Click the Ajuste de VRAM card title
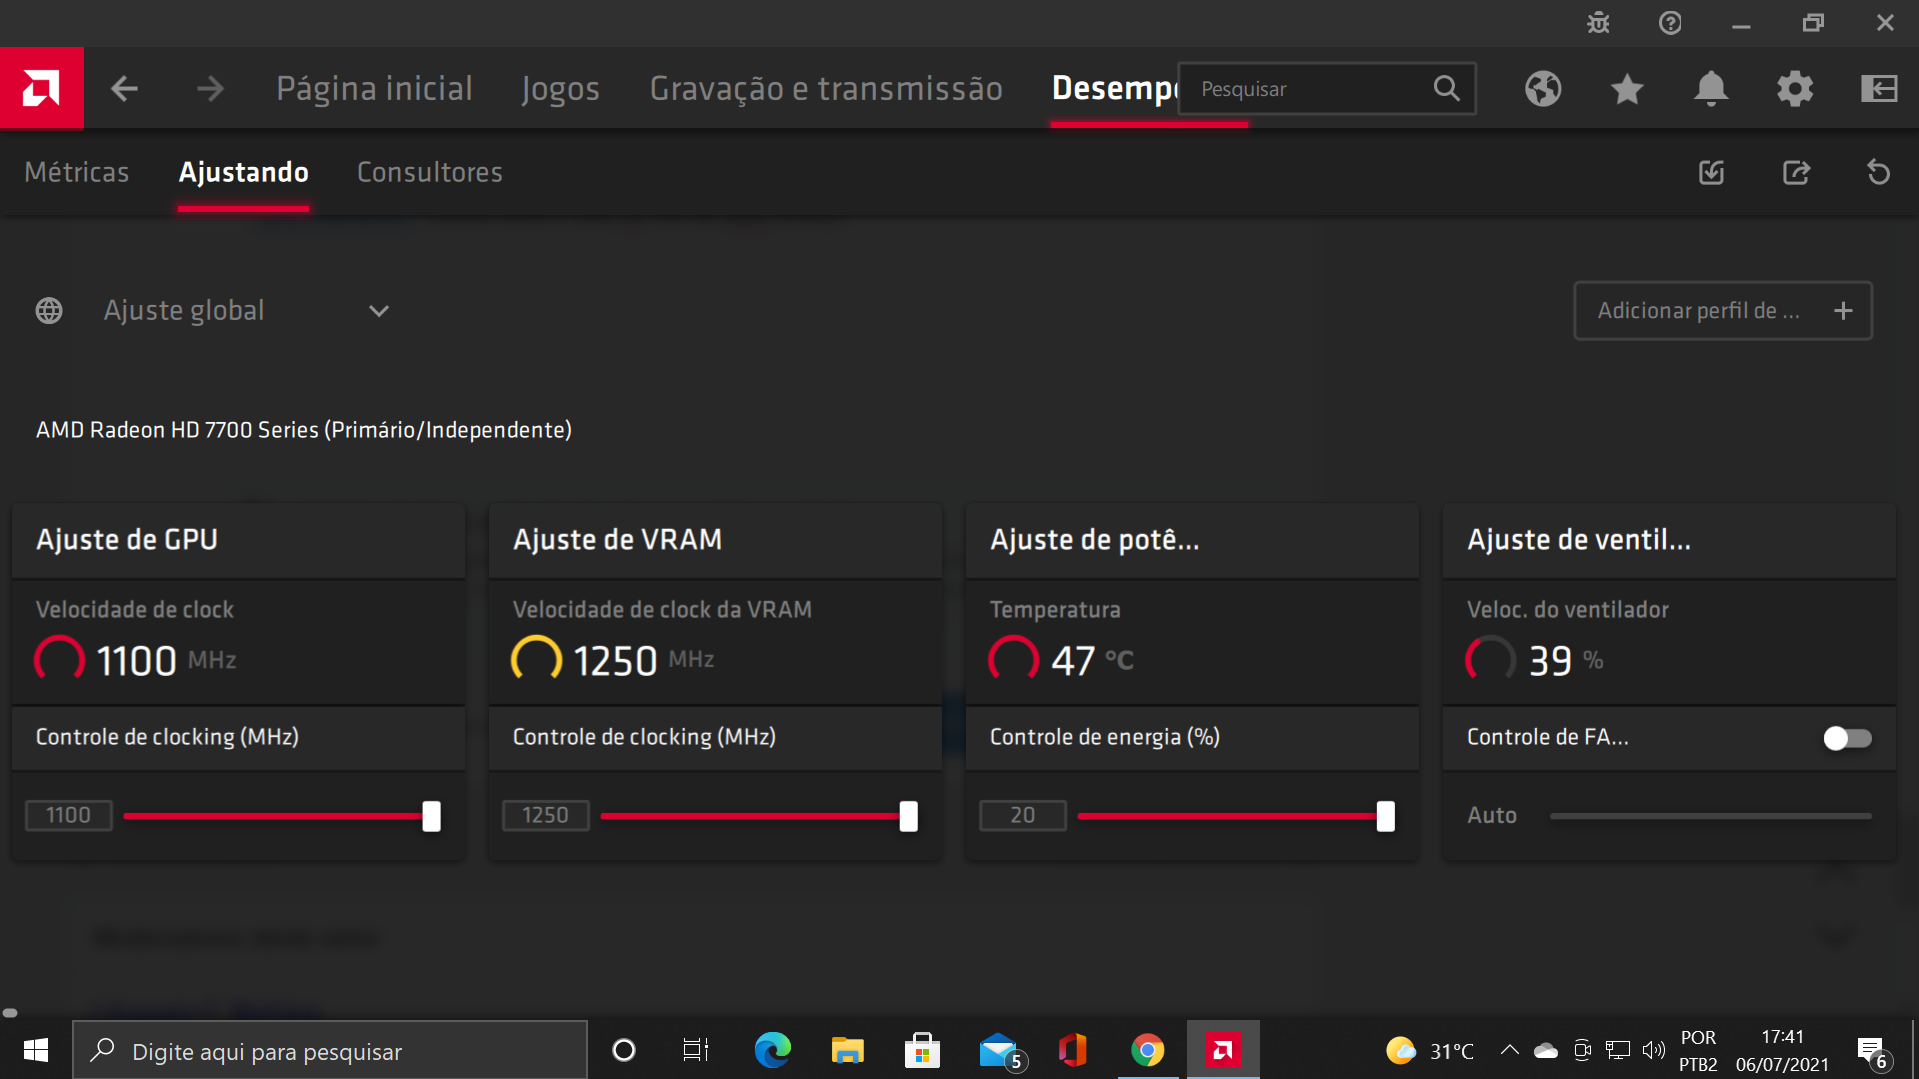 pos(617,540)
